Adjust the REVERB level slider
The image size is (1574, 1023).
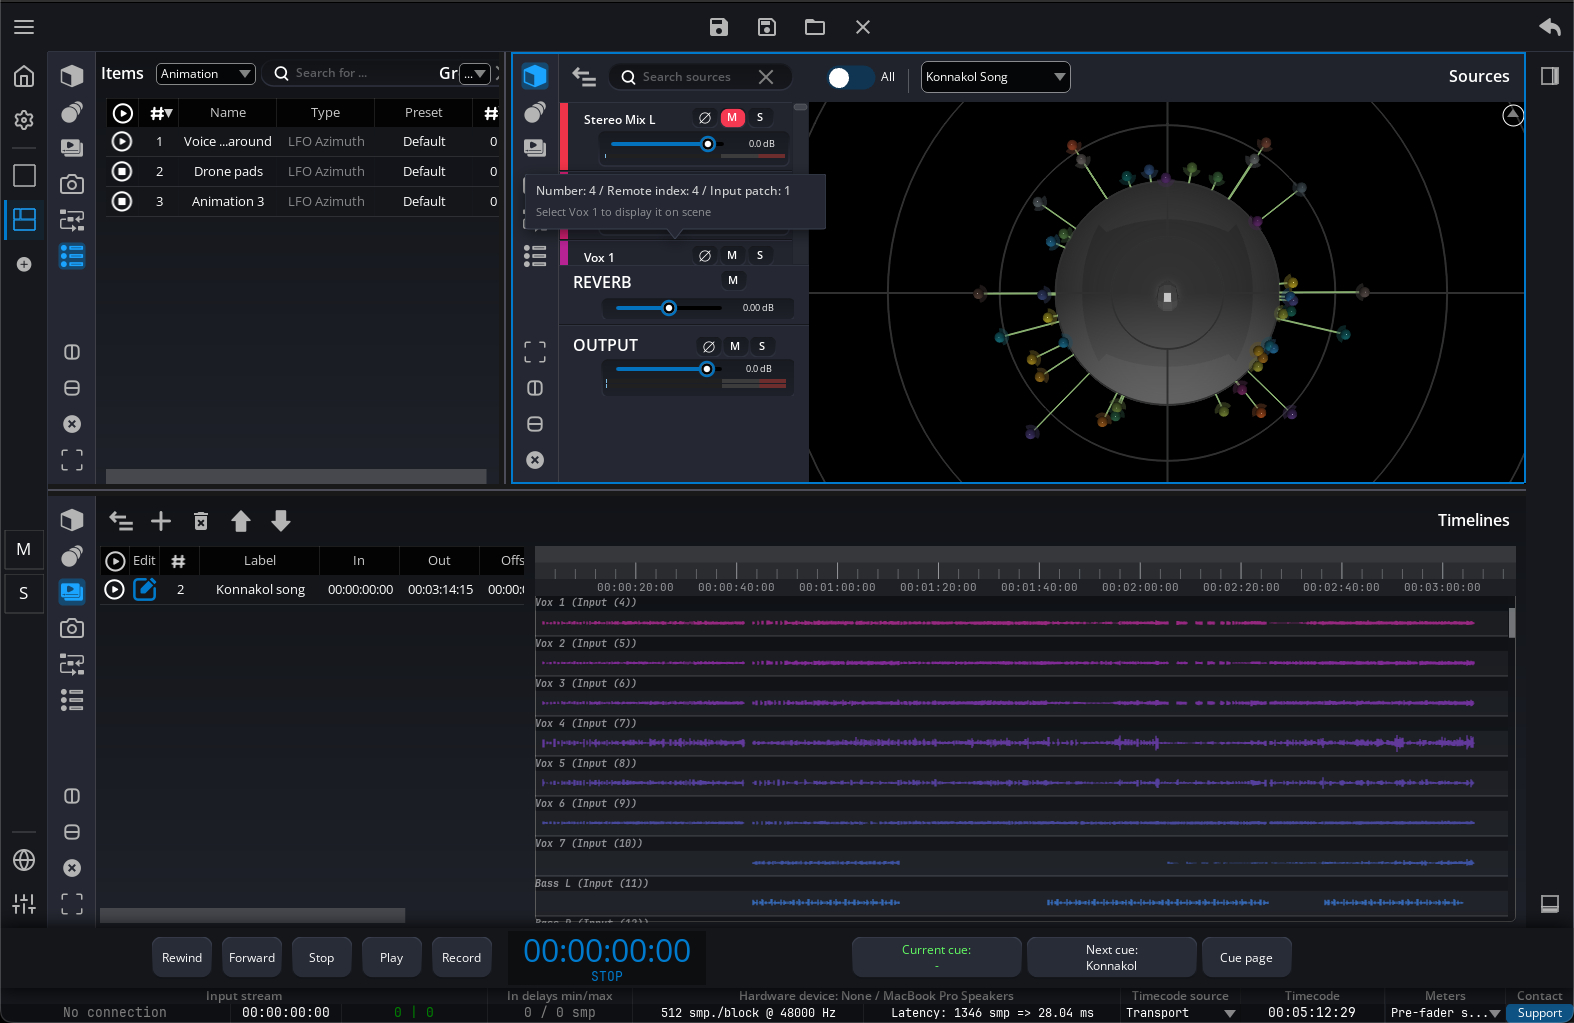(669, 308)
